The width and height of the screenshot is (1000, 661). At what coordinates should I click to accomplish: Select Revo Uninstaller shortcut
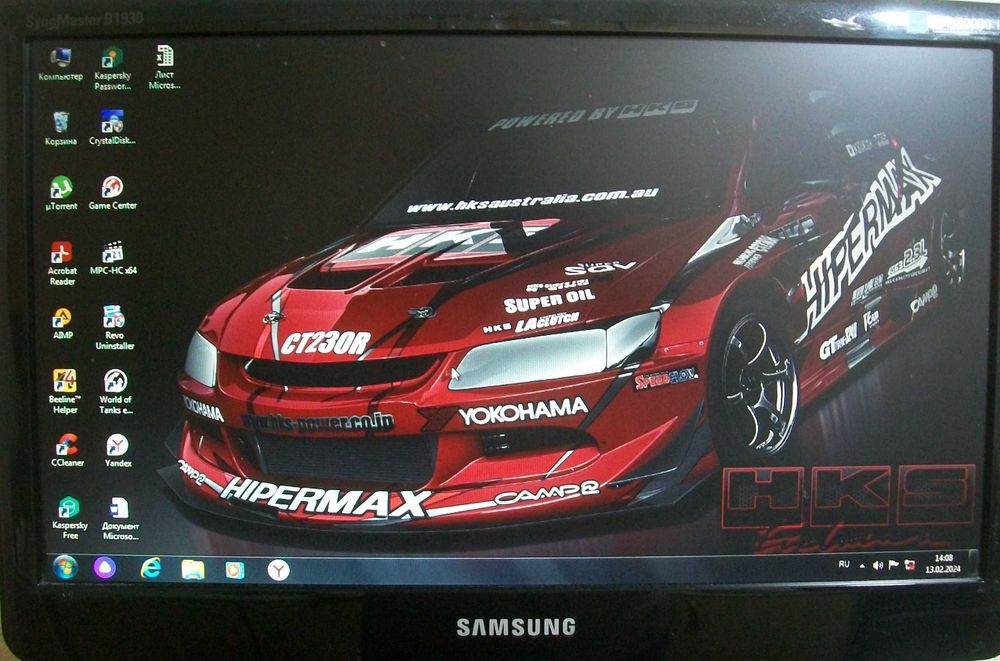pyautogui.click(x=115, y=328)
